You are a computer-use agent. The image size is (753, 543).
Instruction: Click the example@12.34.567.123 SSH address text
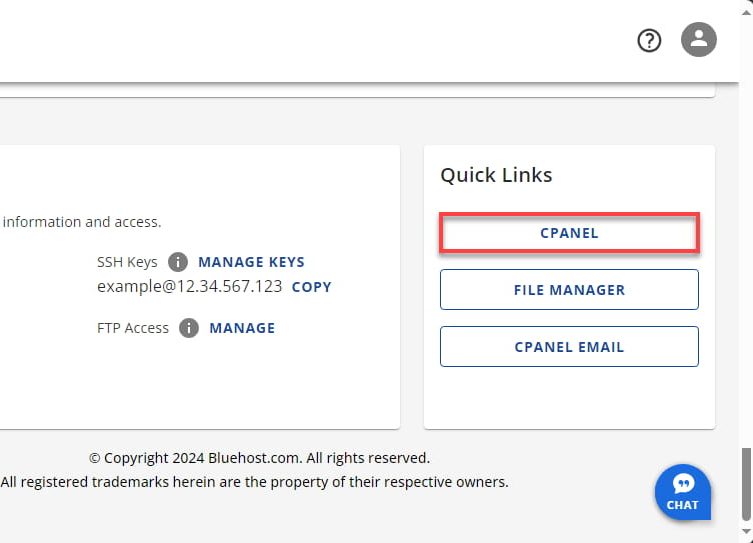point(189,286)
